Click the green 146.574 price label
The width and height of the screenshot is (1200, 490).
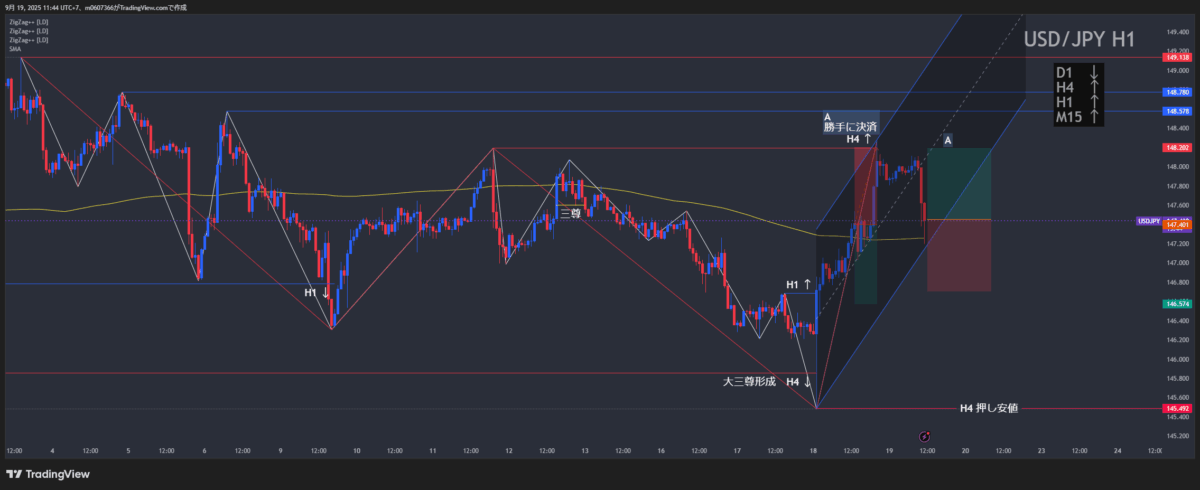1176,302
